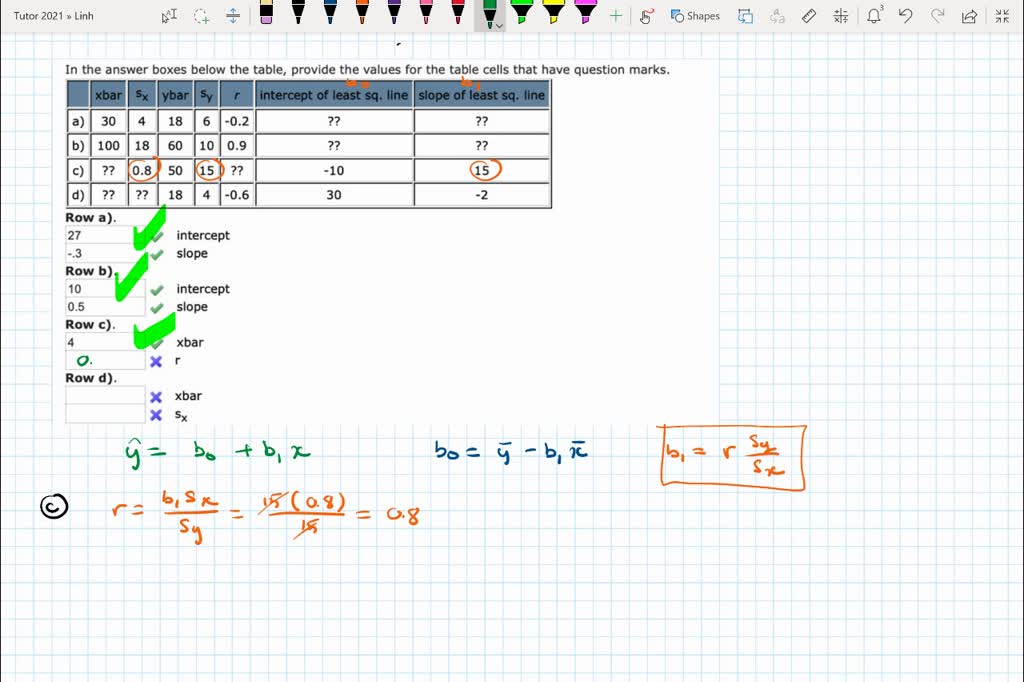
Task: Redo the undone action
Action: (936, 15)
